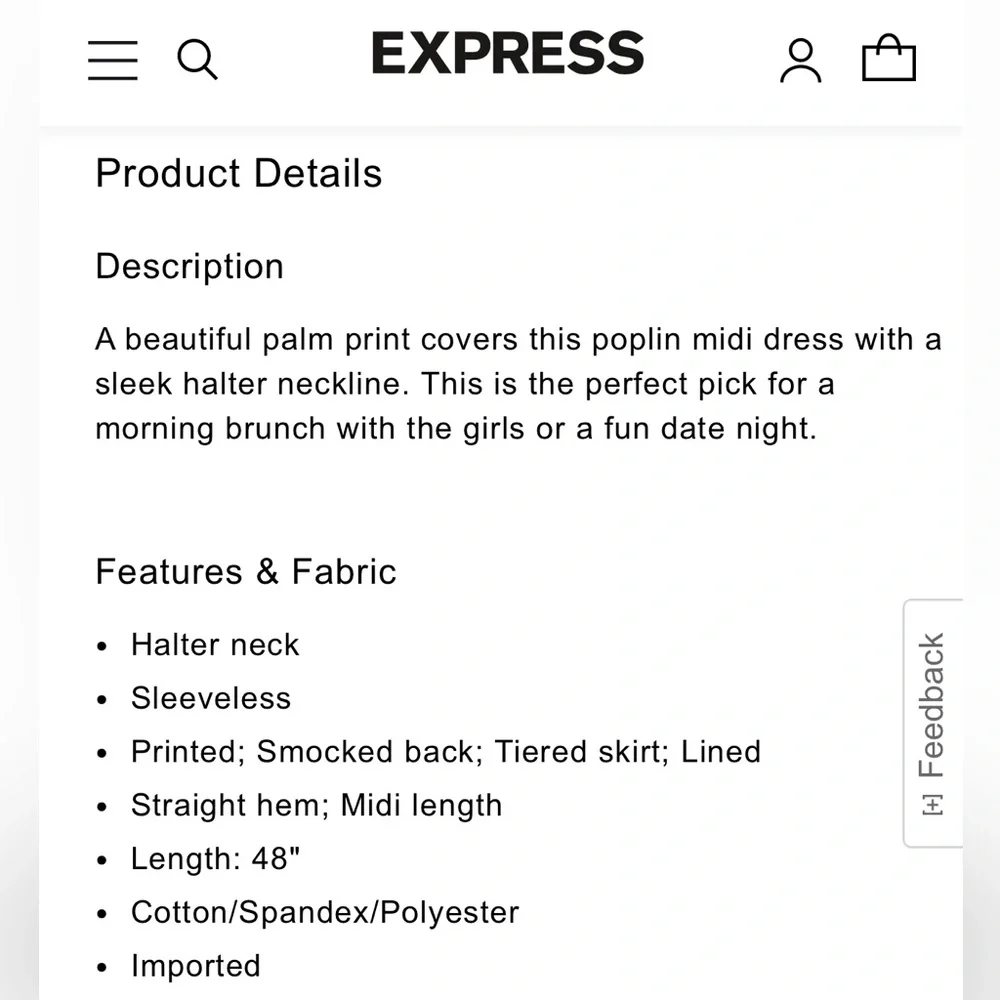Open the hamburger navigation menu
The height and width of the screenshot is (1000, 1000).
coord(112,60)
